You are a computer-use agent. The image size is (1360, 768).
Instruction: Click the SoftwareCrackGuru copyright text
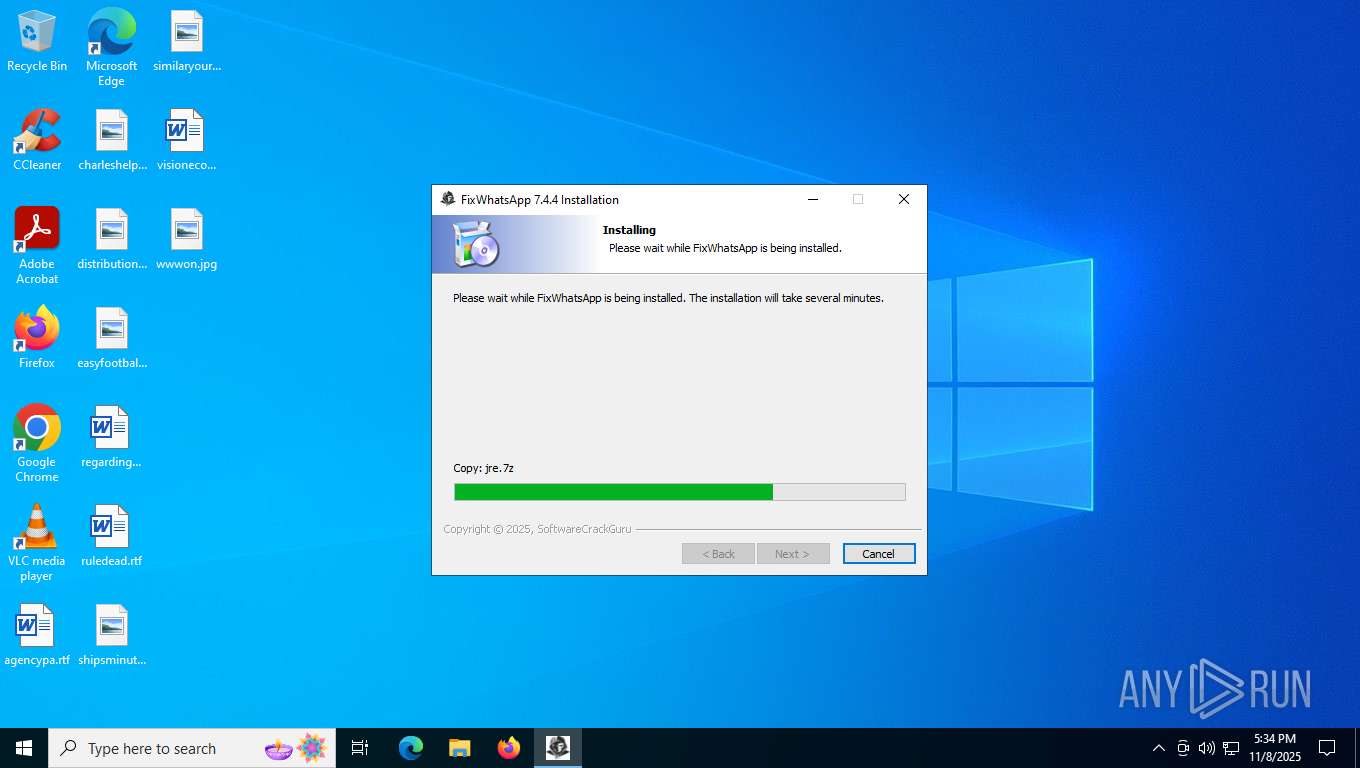point(537,529)
